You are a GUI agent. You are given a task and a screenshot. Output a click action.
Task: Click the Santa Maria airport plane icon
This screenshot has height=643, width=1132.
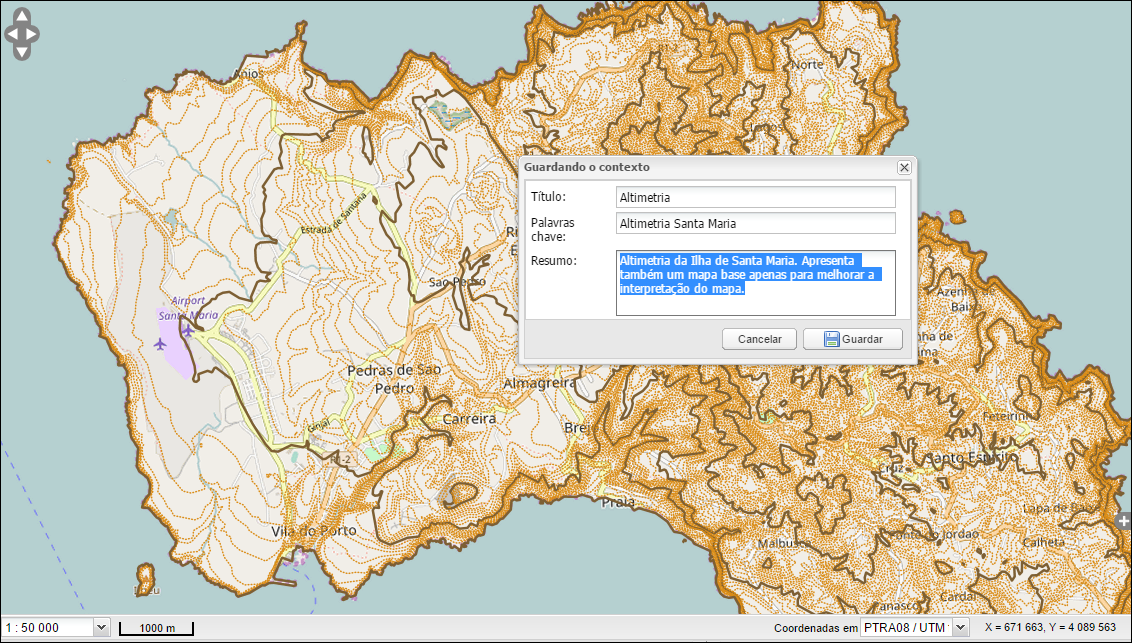186,329
